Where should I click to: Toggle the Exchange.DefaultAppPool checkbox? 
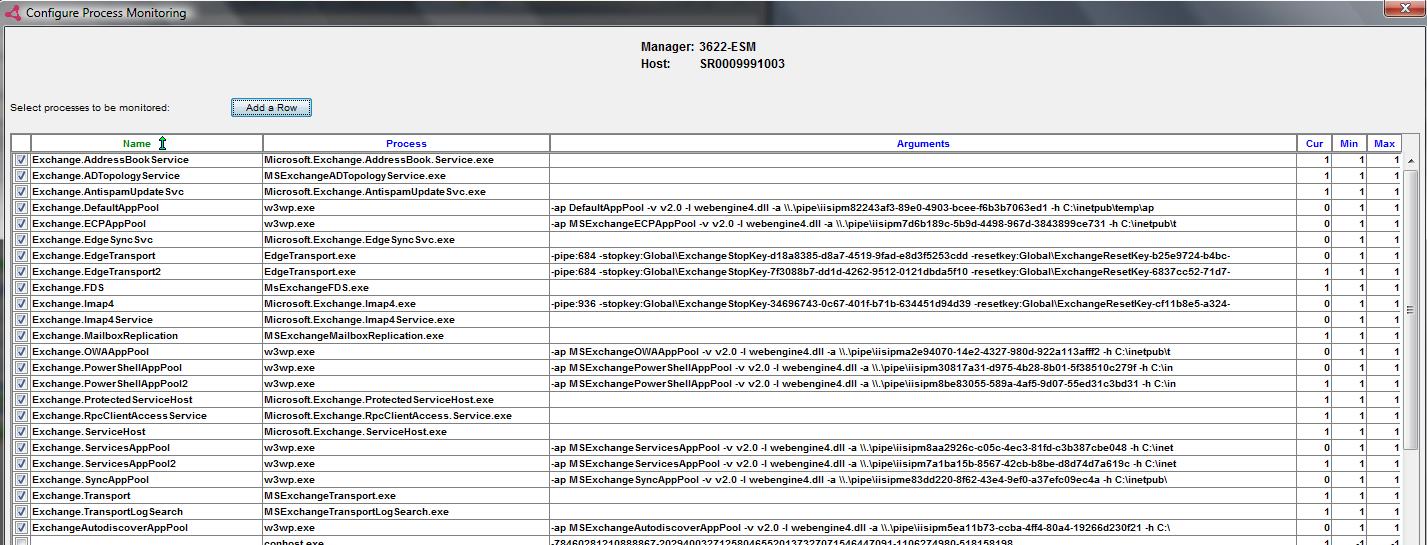tap(21, 208)
